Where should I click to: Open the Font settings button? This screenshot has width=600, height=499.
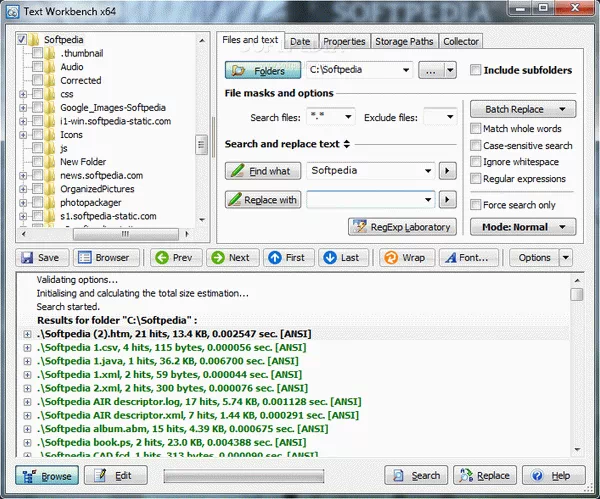(464, 257)
